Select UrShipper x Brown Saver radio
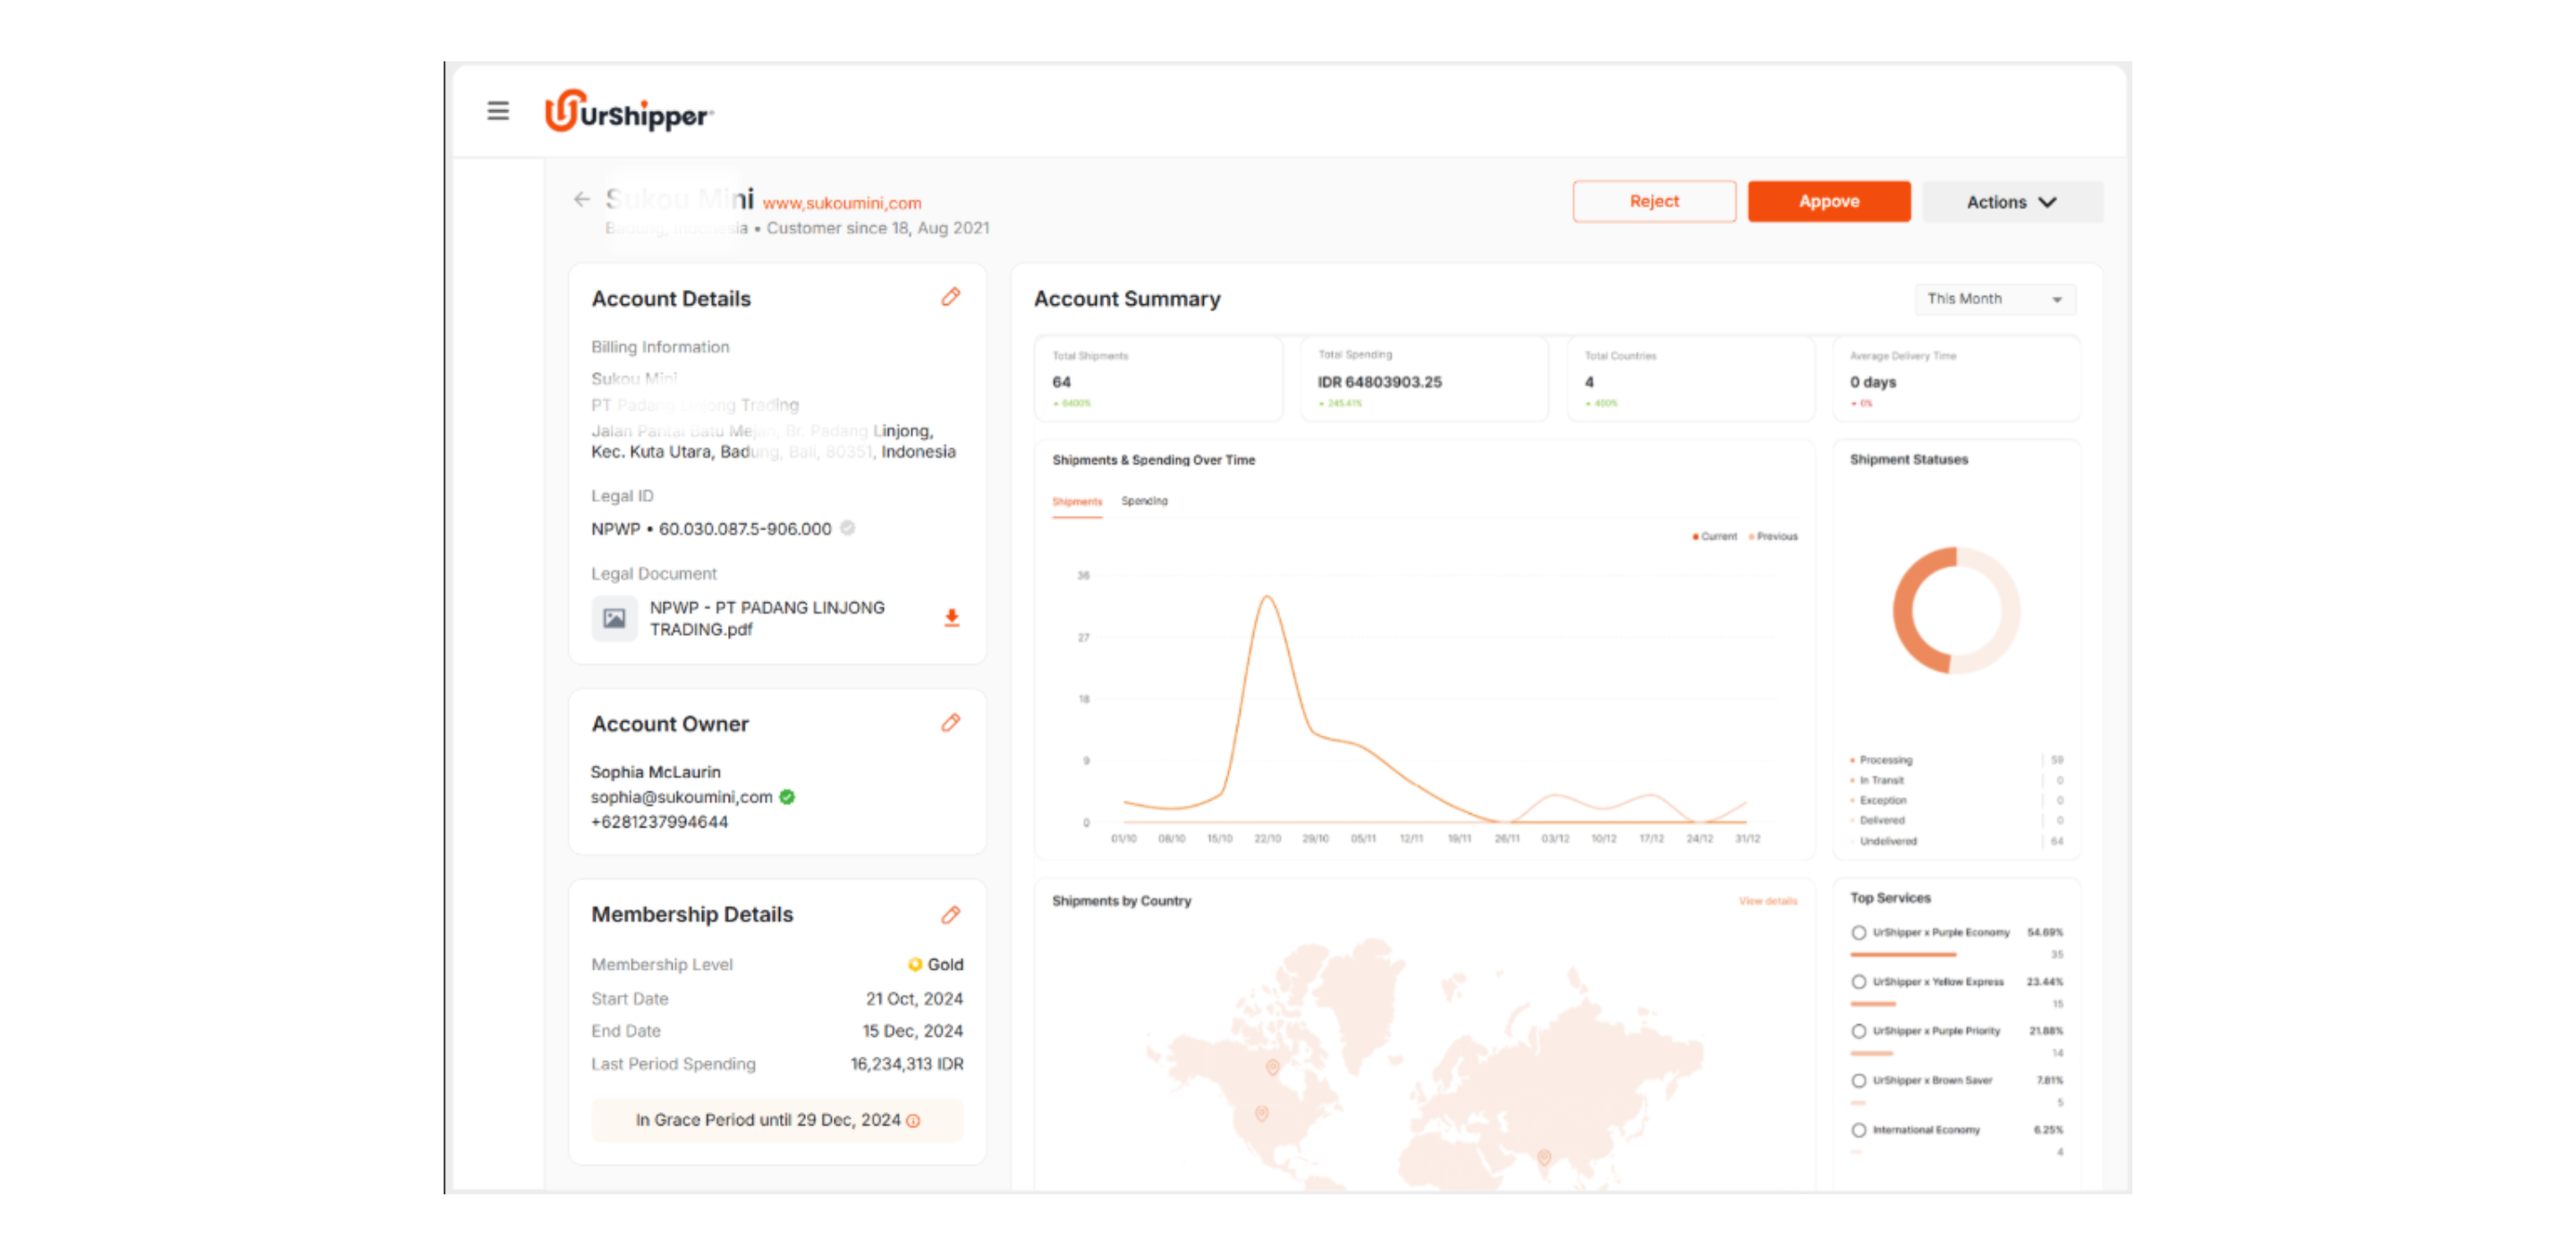The height and width of the screenshot is (1256, 2576). click(1858, 1080)
